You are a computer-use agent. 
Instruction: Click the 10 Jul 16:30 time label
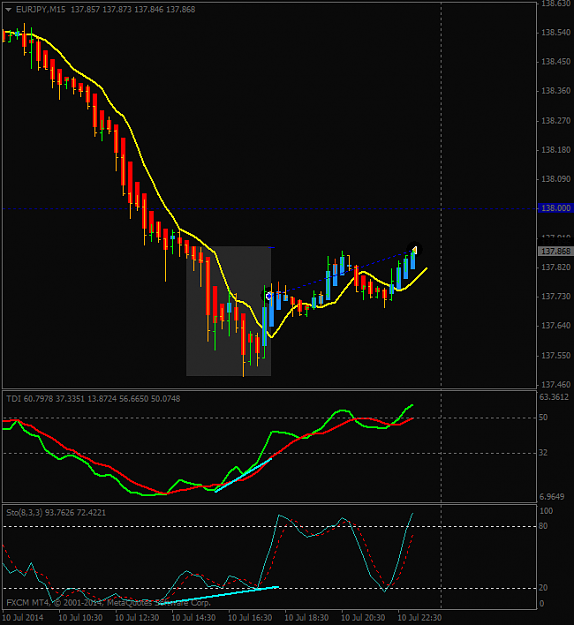(250, 618)
